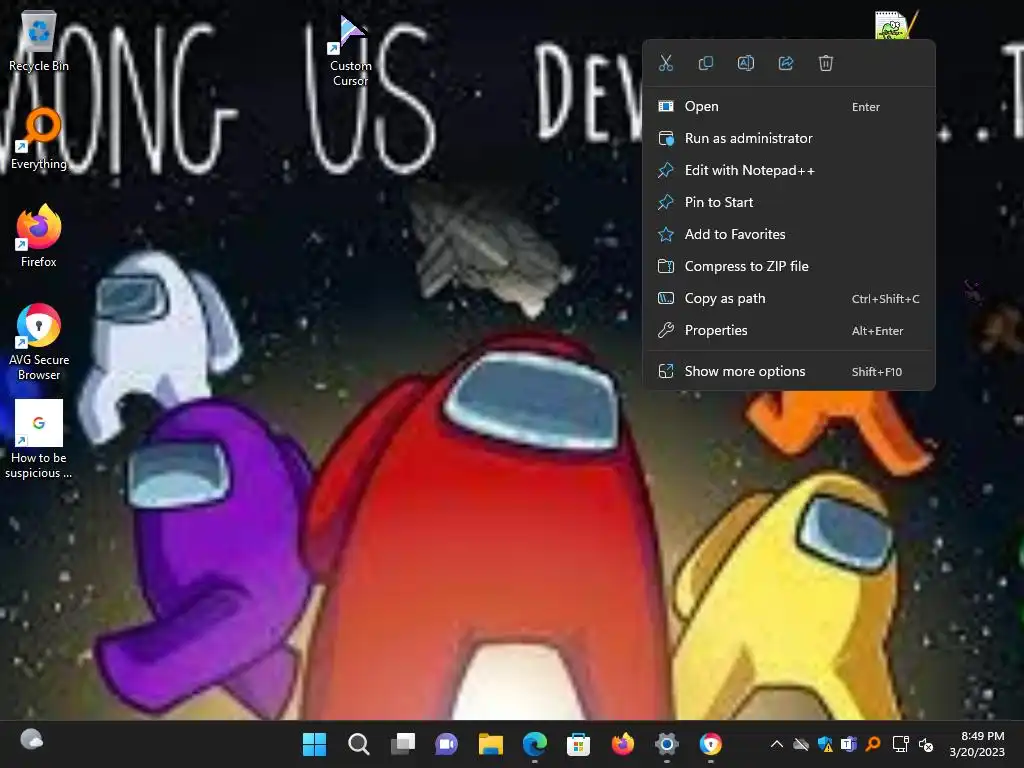Viewport: 1024px width, 768px height.
Task: Click the Cut scissors icon in context menu
Action: 665,63
